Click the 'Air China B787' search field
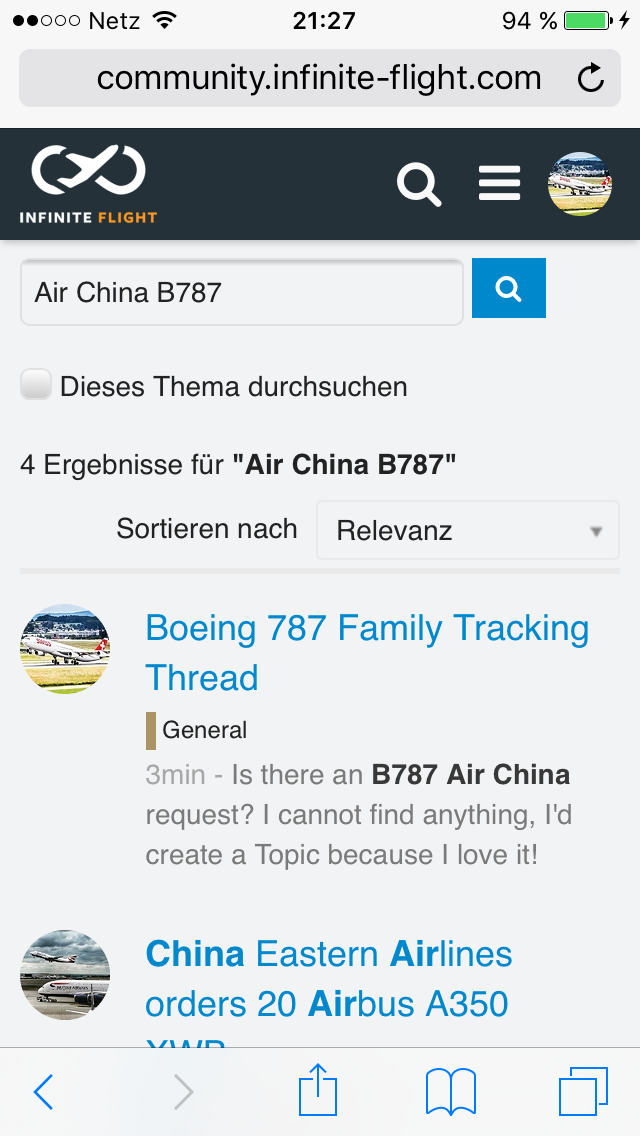The height and width of the screenshot is (1136, 640). pyautogui.click(x=241, y=292)
